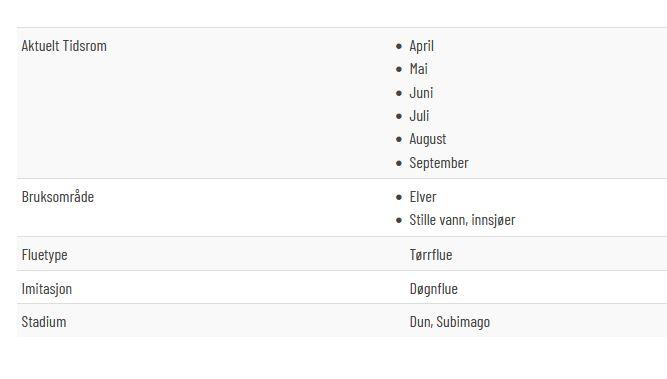Click the 'Dun, Subimago' value text
Viewport: 667px width, 379px height.
(450, 322)
